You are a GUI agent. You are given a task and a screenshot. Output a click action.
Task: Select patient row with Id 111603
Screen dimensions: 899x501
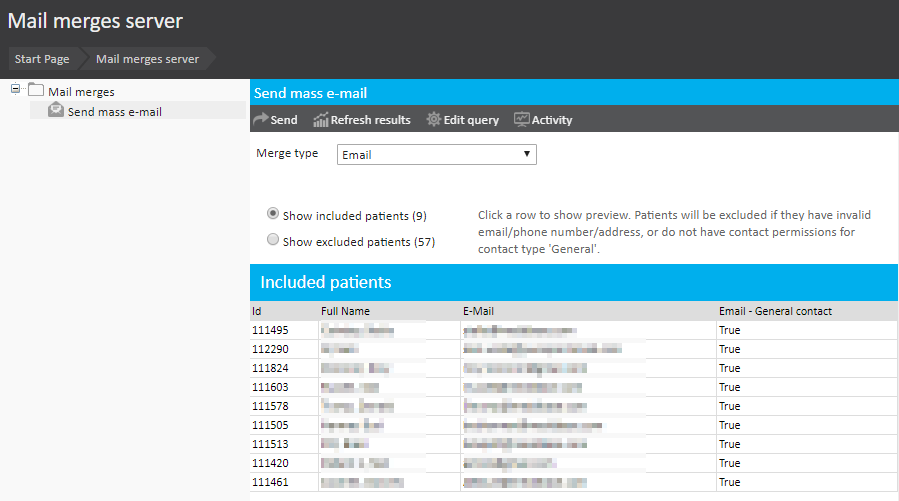[x=270, y=387]
